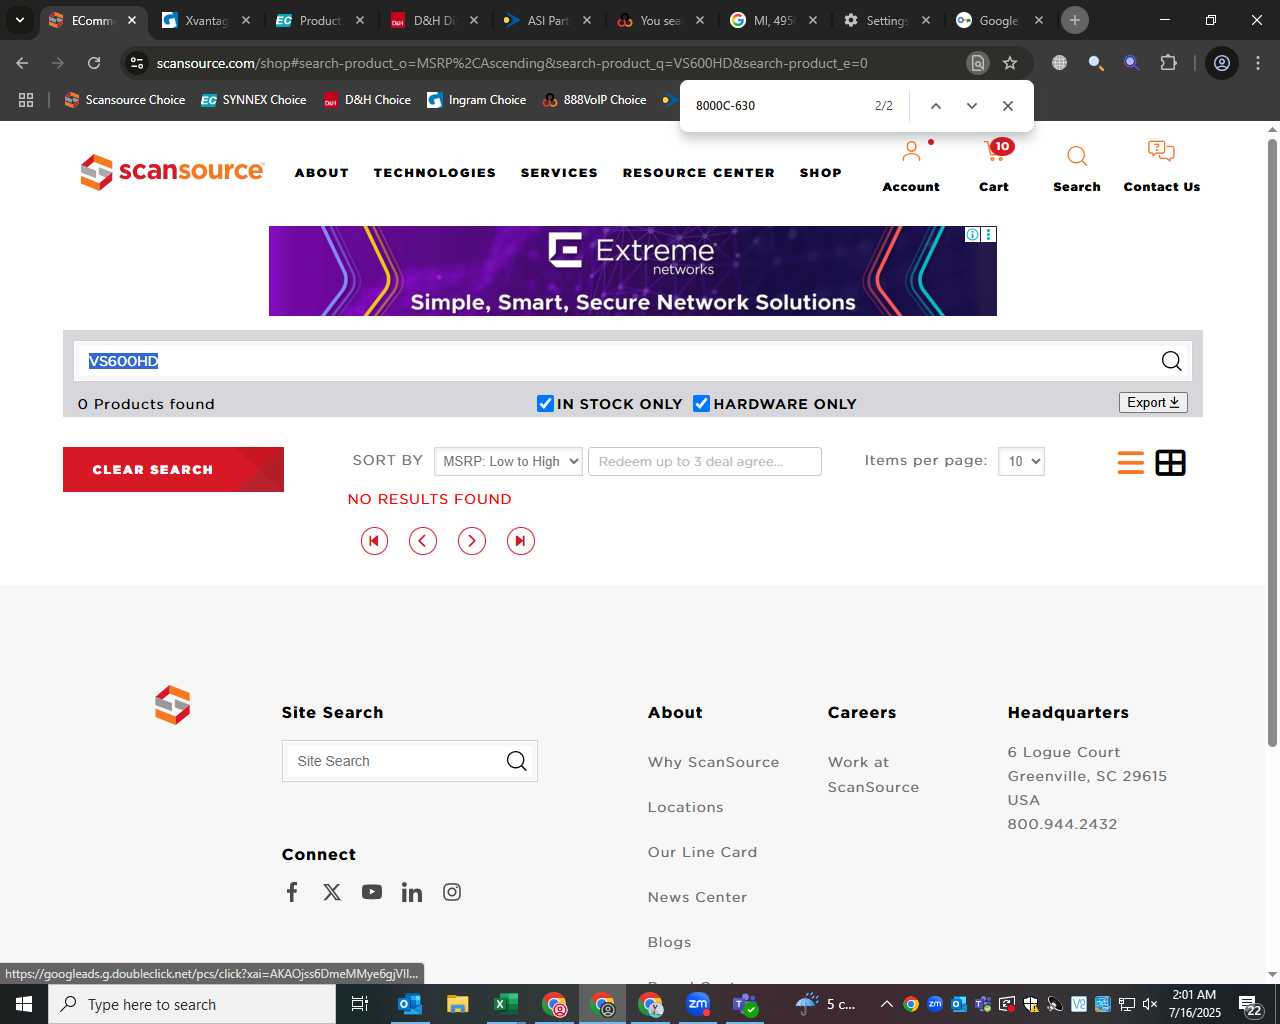Screen dimensions: 1280x1024
Task: Go to next results page
Action: [x=472, y=541]
